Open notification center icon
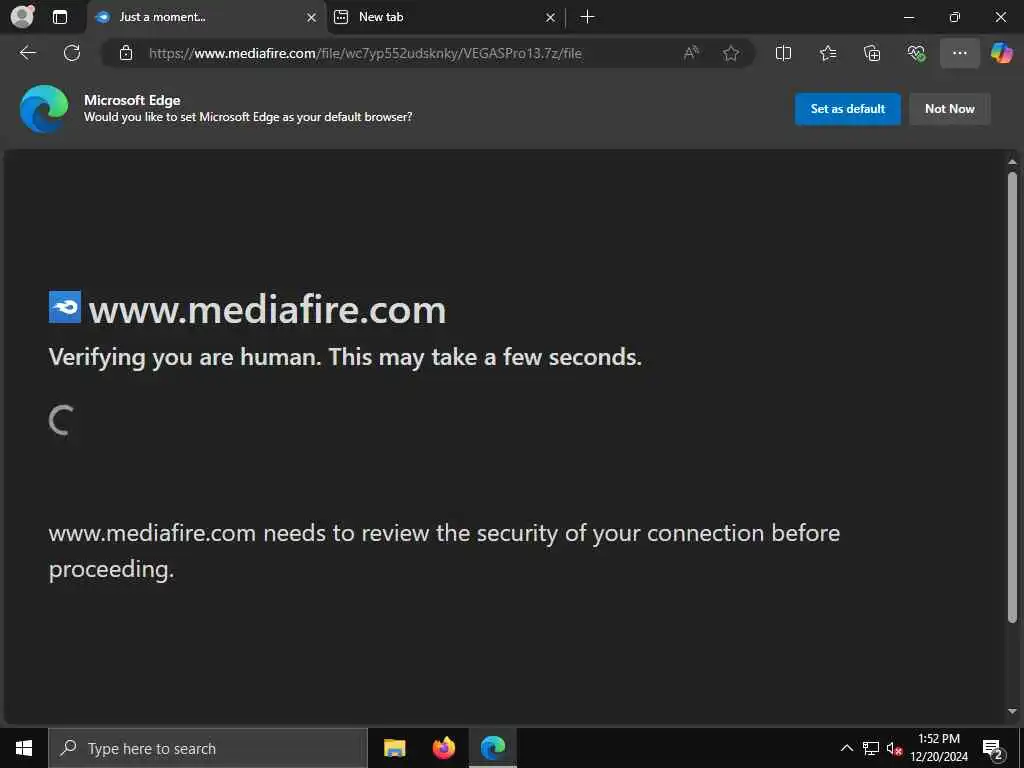1024x768 pixels. 993,748
